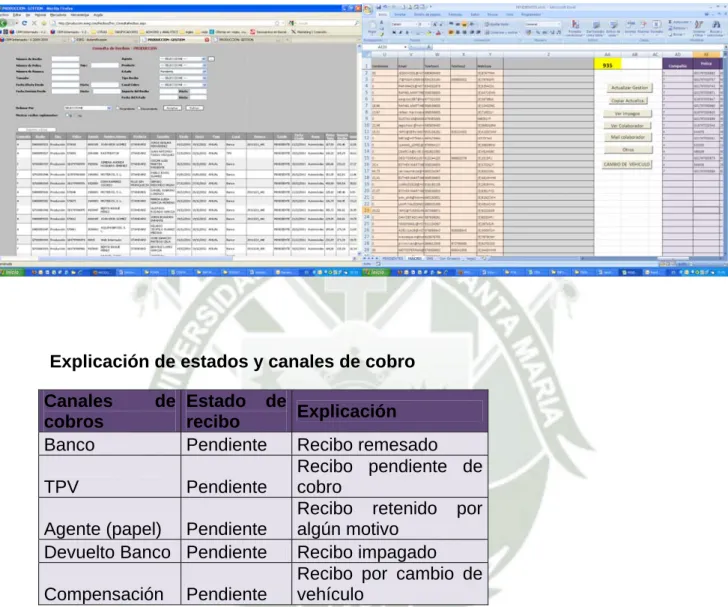This screenshot has height=607, width=728.
Task: Toggle Italic in Excel ribbon
Action: click(400, 33)
